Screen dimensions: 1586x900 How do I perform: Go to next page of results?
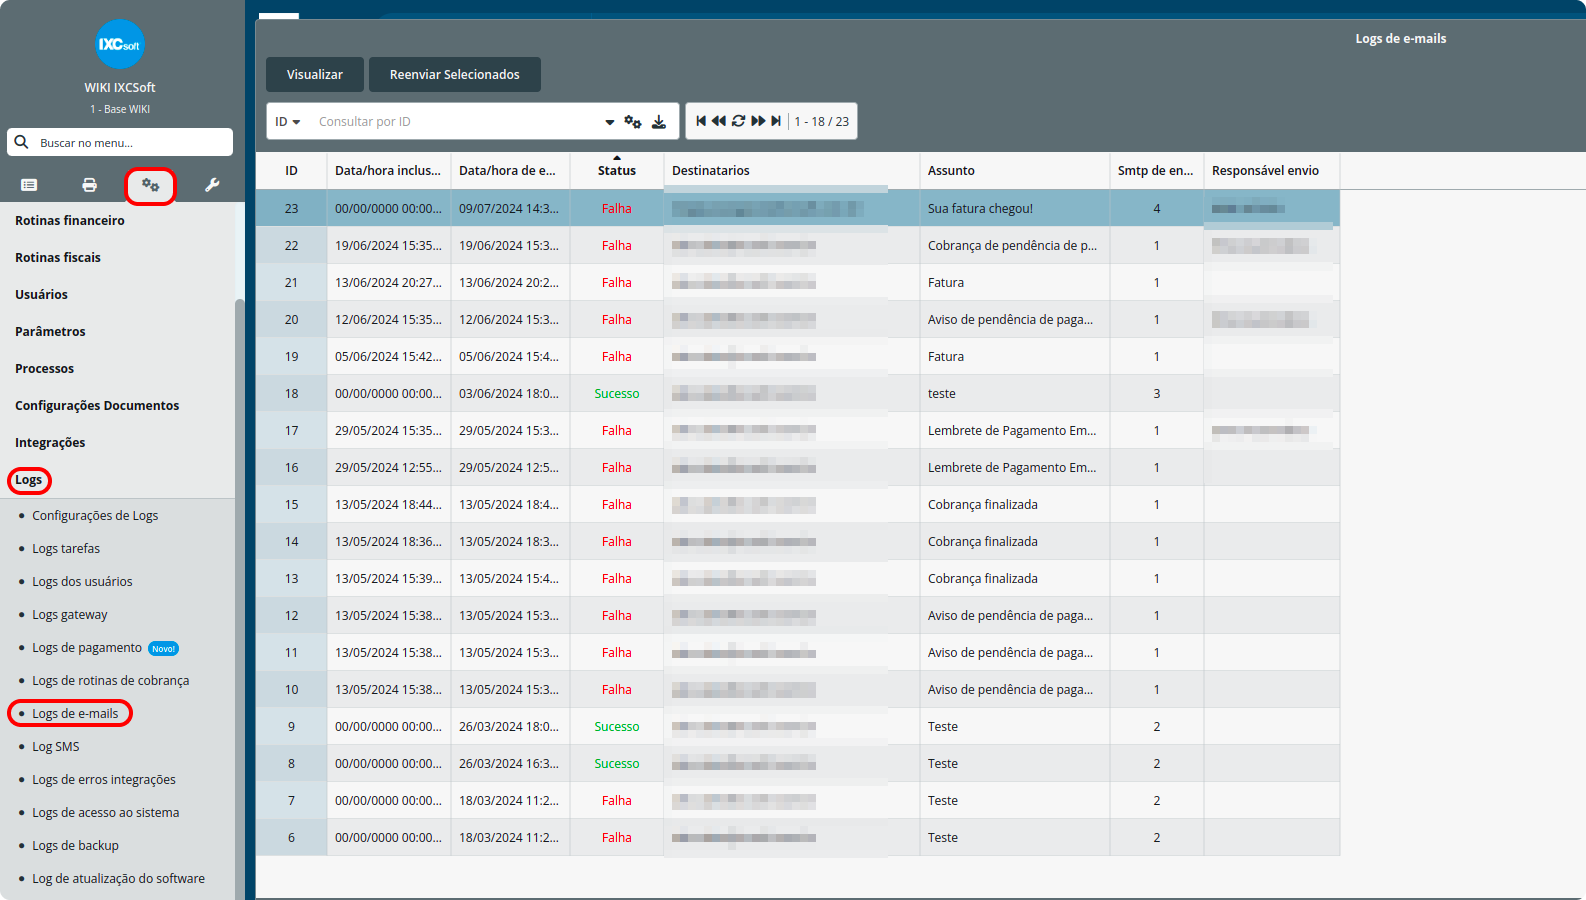click(758, 121)
